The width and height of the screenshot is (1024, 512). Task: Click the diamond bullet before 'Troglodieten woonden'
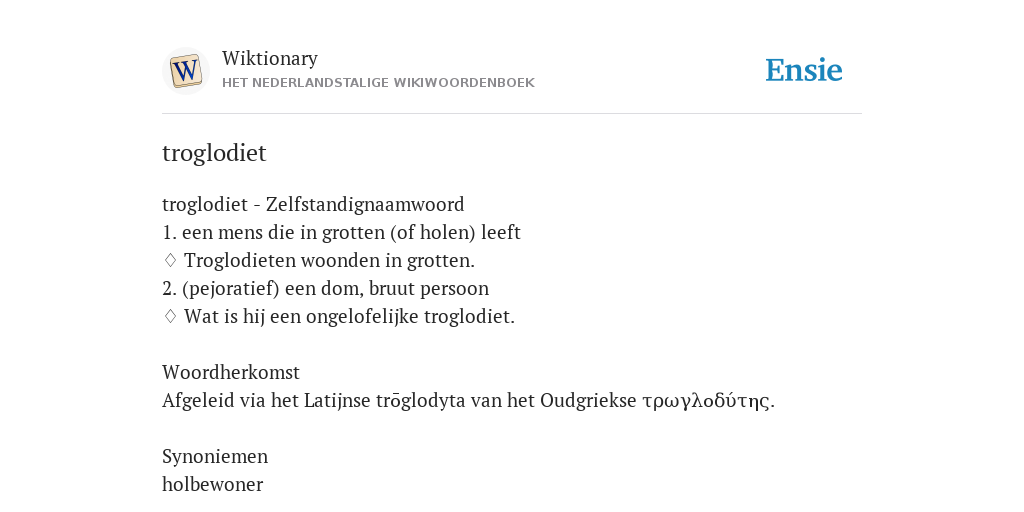coord(170,261)
